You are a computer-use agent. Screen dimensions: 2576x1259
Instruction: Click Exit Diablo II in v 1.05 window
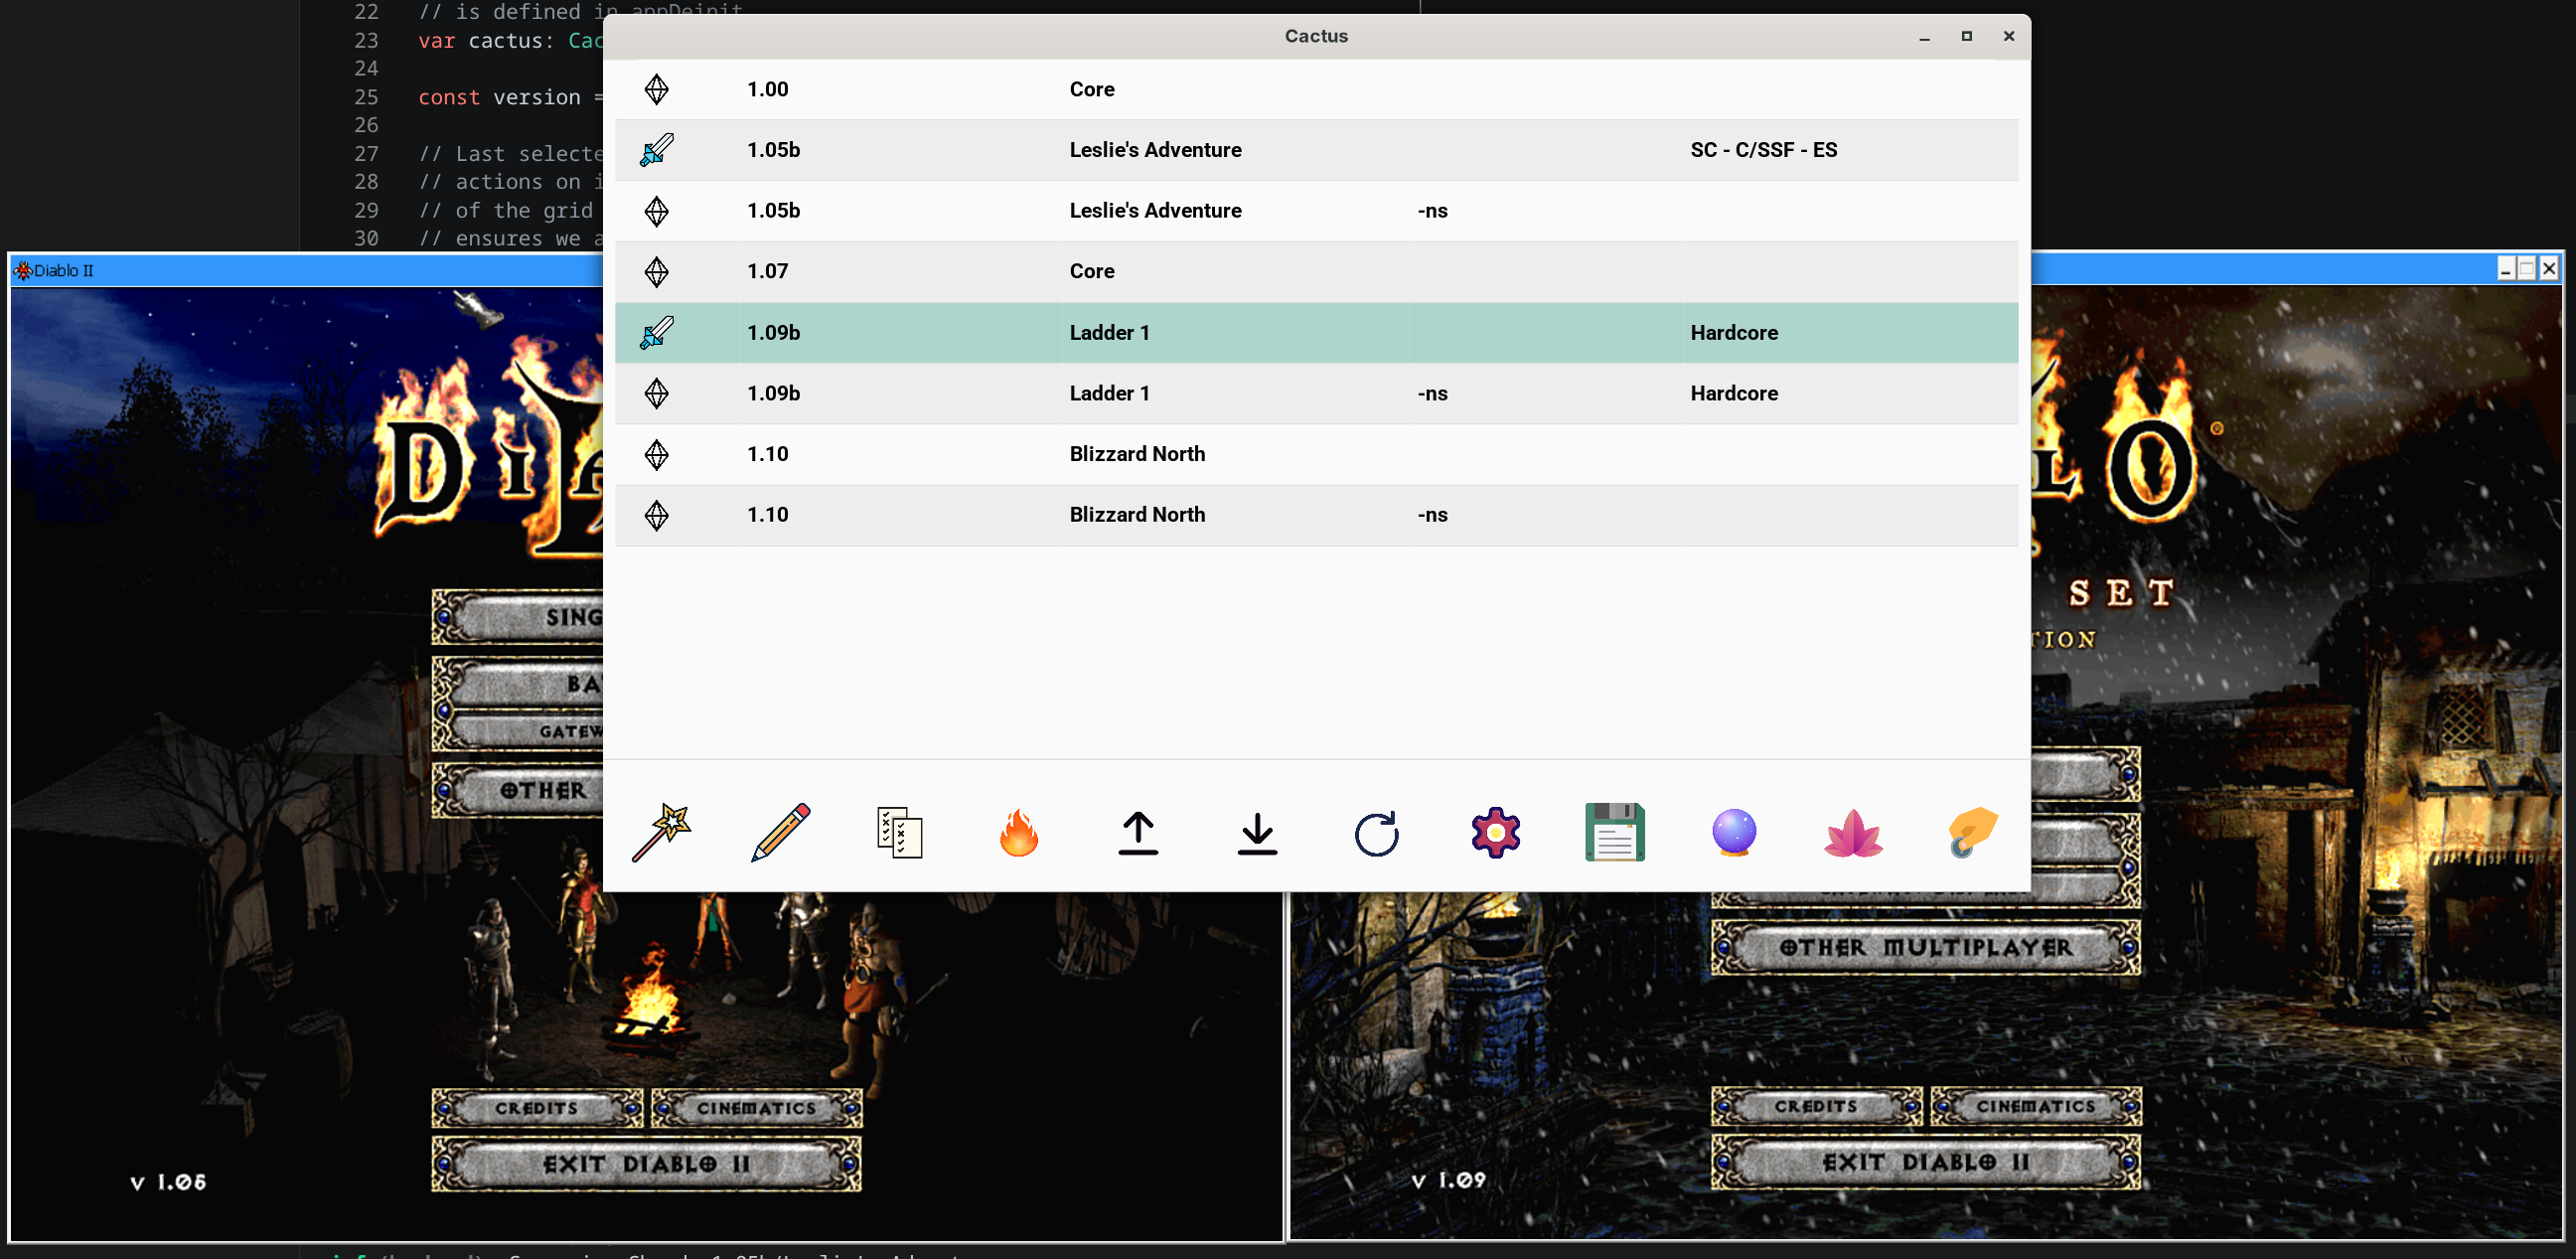click(646, 1164)
